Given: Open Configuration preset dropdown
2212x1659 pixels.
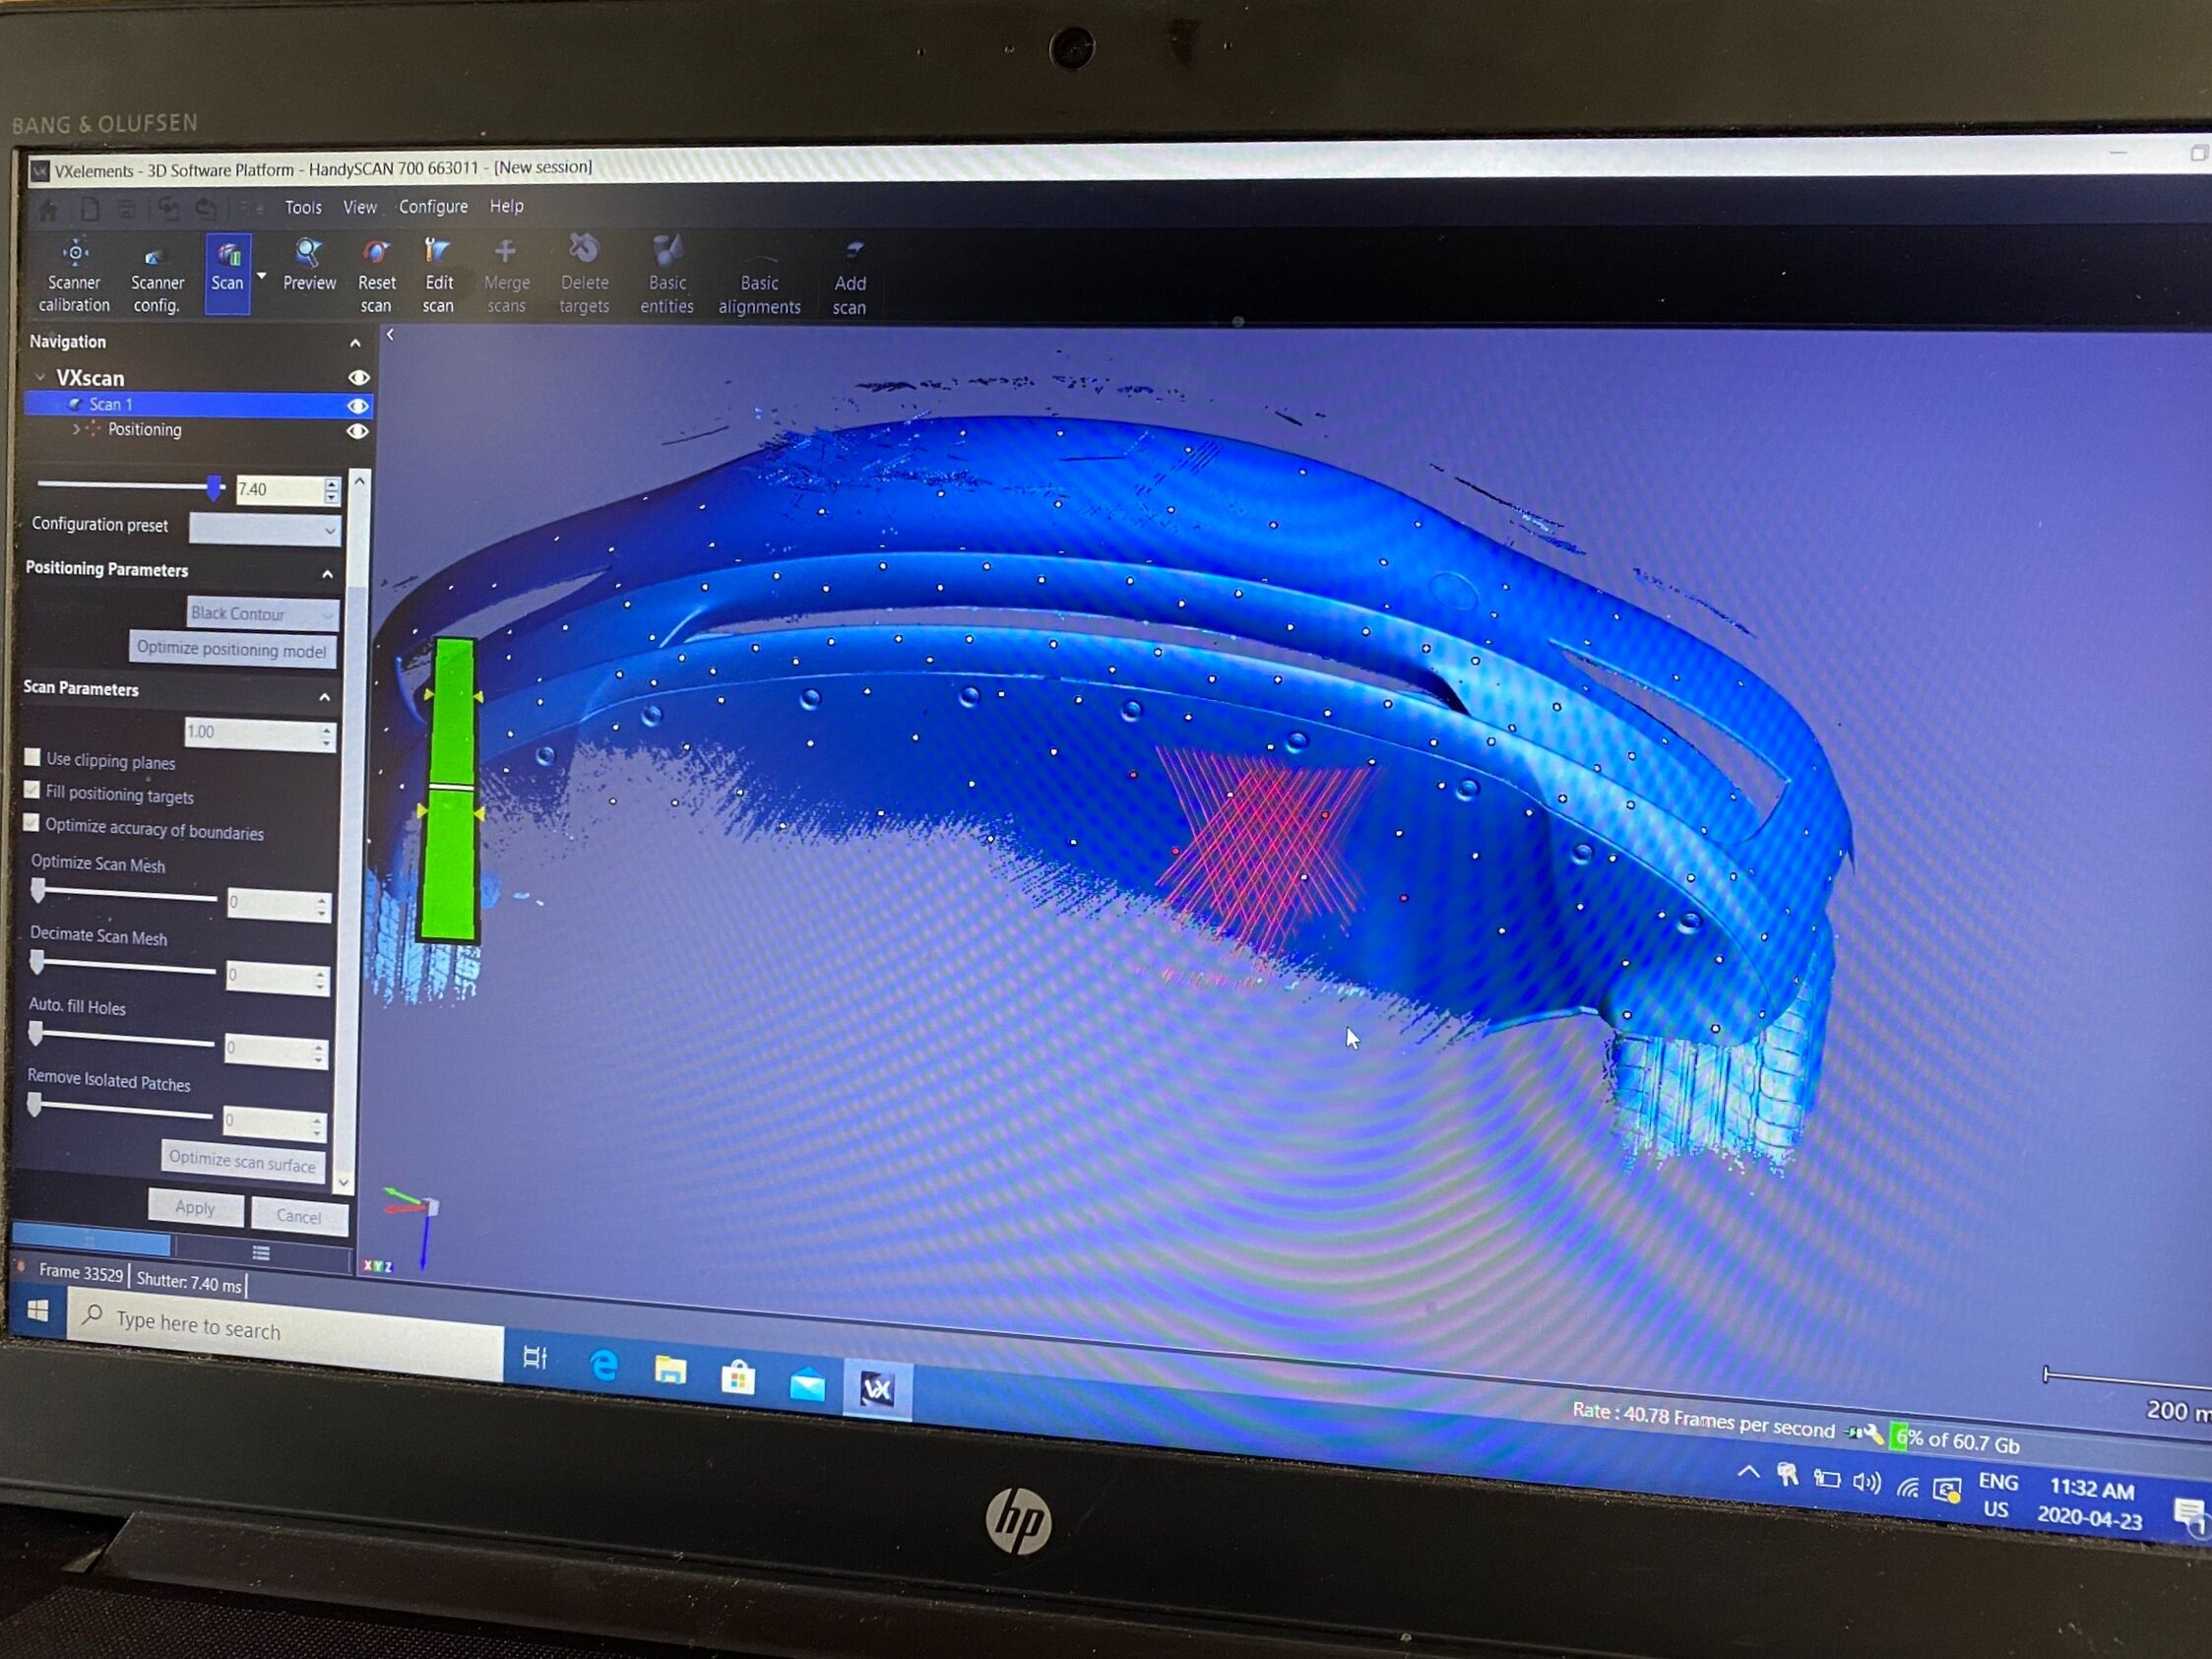Looking at the screenshot, I should (x=265, y=529).
